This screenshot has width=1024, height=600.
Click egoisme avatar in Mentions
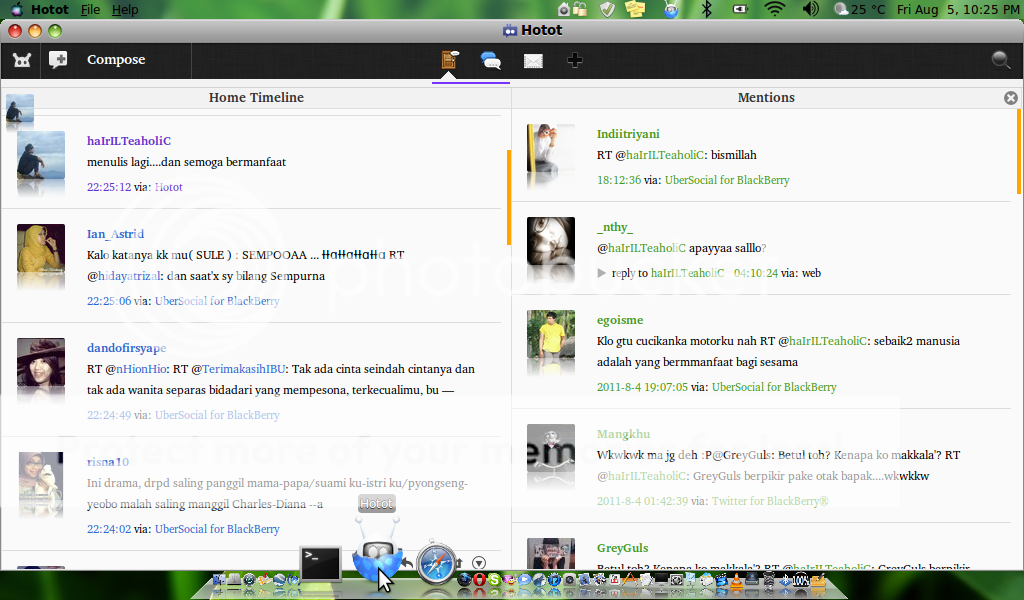point(551,334)
